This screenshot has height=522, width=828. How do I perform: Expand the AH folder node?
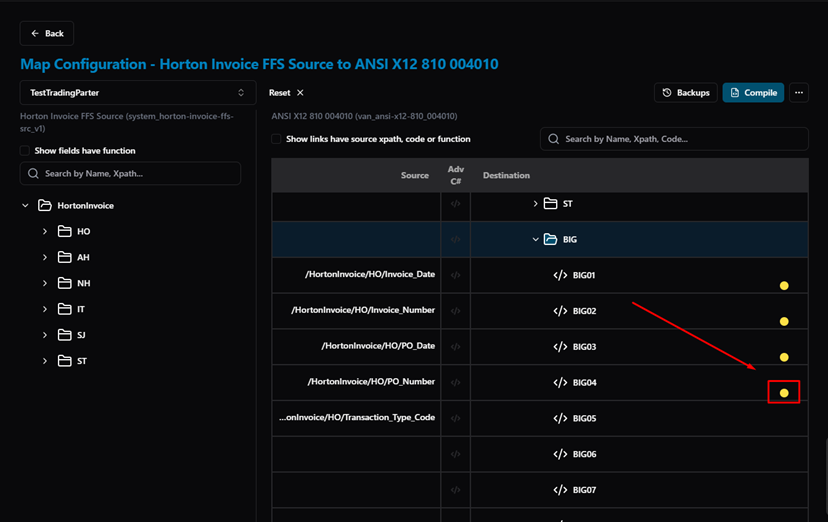(x=45, y=257)
